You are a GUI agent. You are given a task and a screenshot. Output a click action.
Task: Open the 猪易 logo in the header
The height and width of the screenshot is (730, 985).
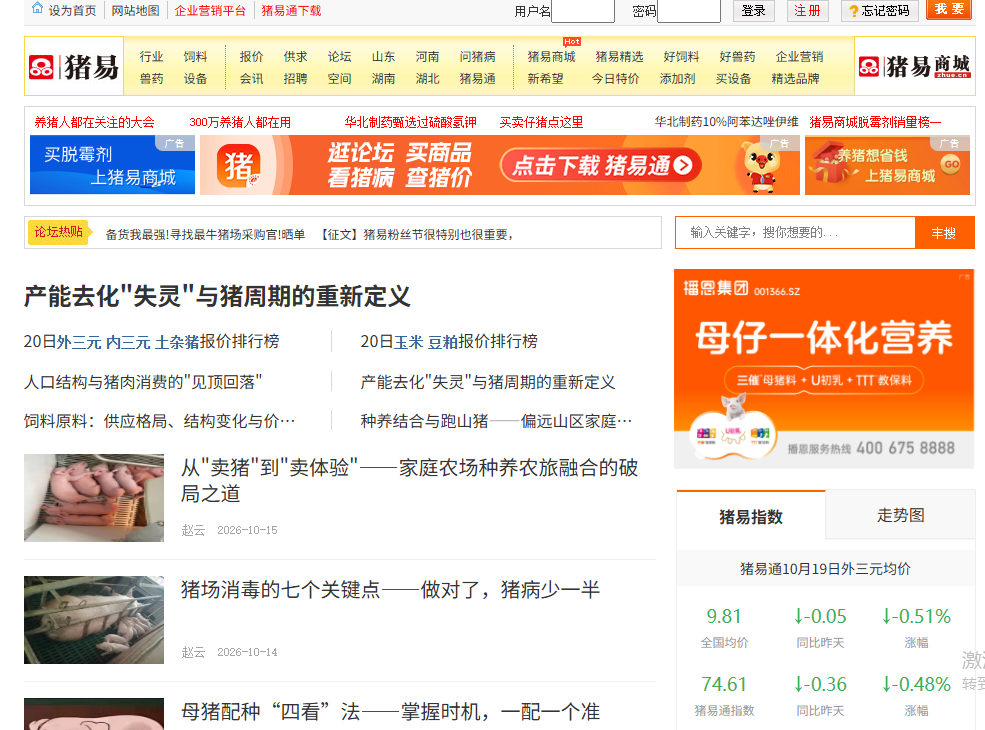(74, 67)
